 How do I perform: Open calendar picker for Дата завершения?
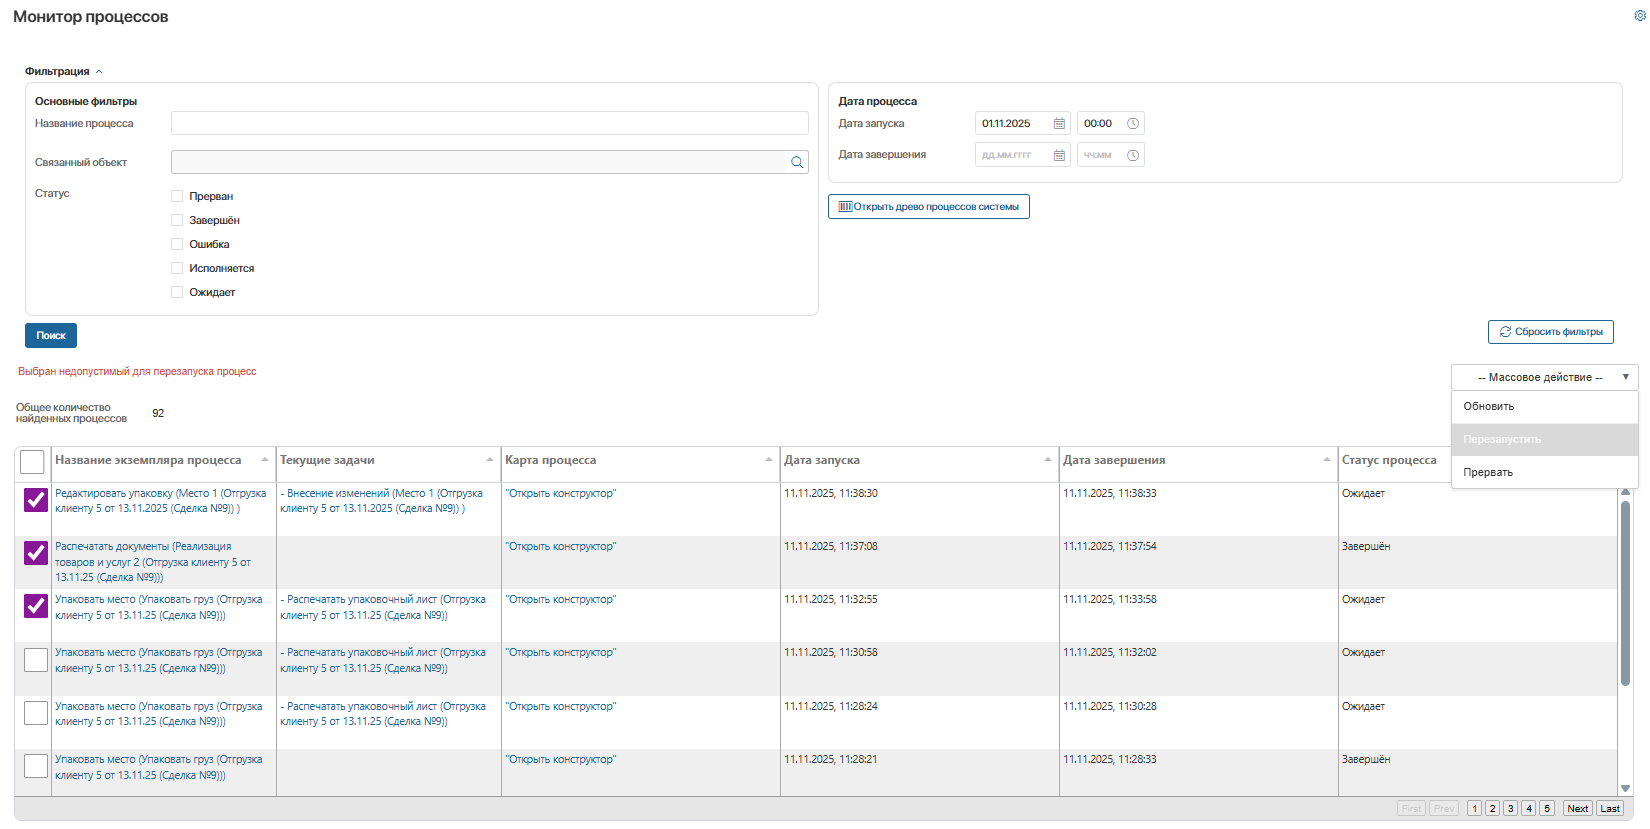pyautogui.click(x=1059, y=155)
